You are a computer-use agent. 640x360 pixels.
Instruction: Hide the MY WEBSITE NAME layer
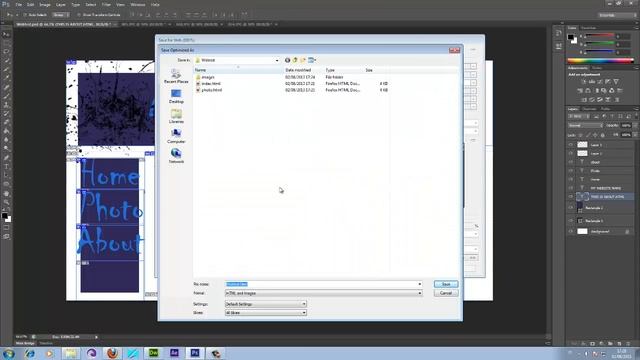coord(571,188)
